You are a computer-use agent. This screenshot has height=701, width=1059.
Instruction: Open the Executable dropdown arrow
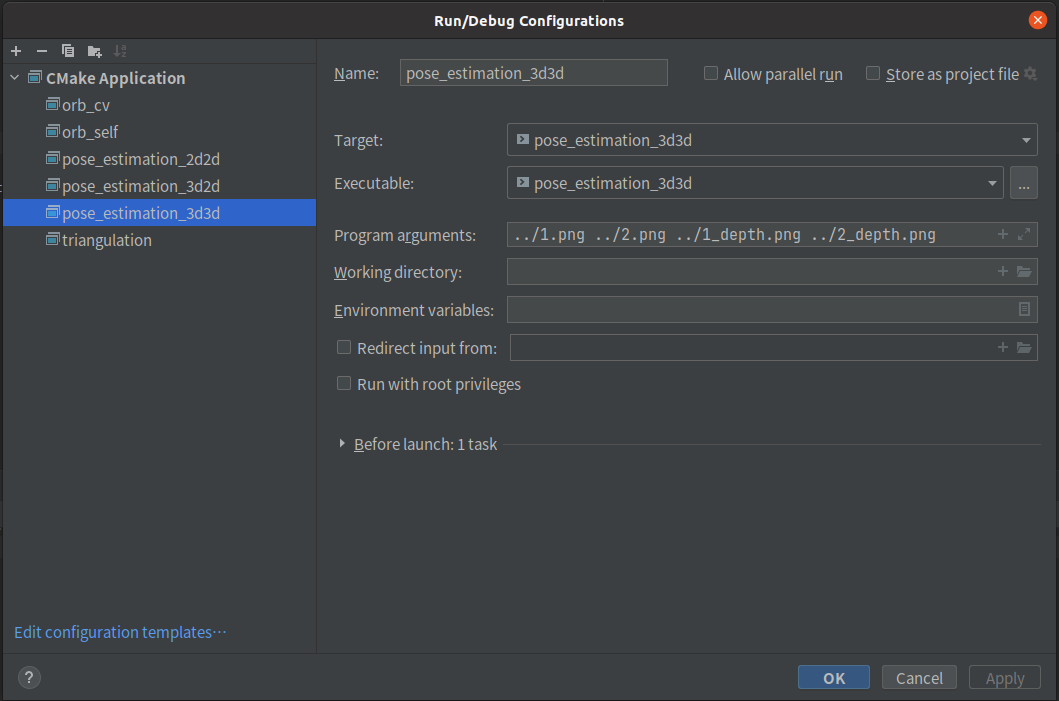coord(992,184)
